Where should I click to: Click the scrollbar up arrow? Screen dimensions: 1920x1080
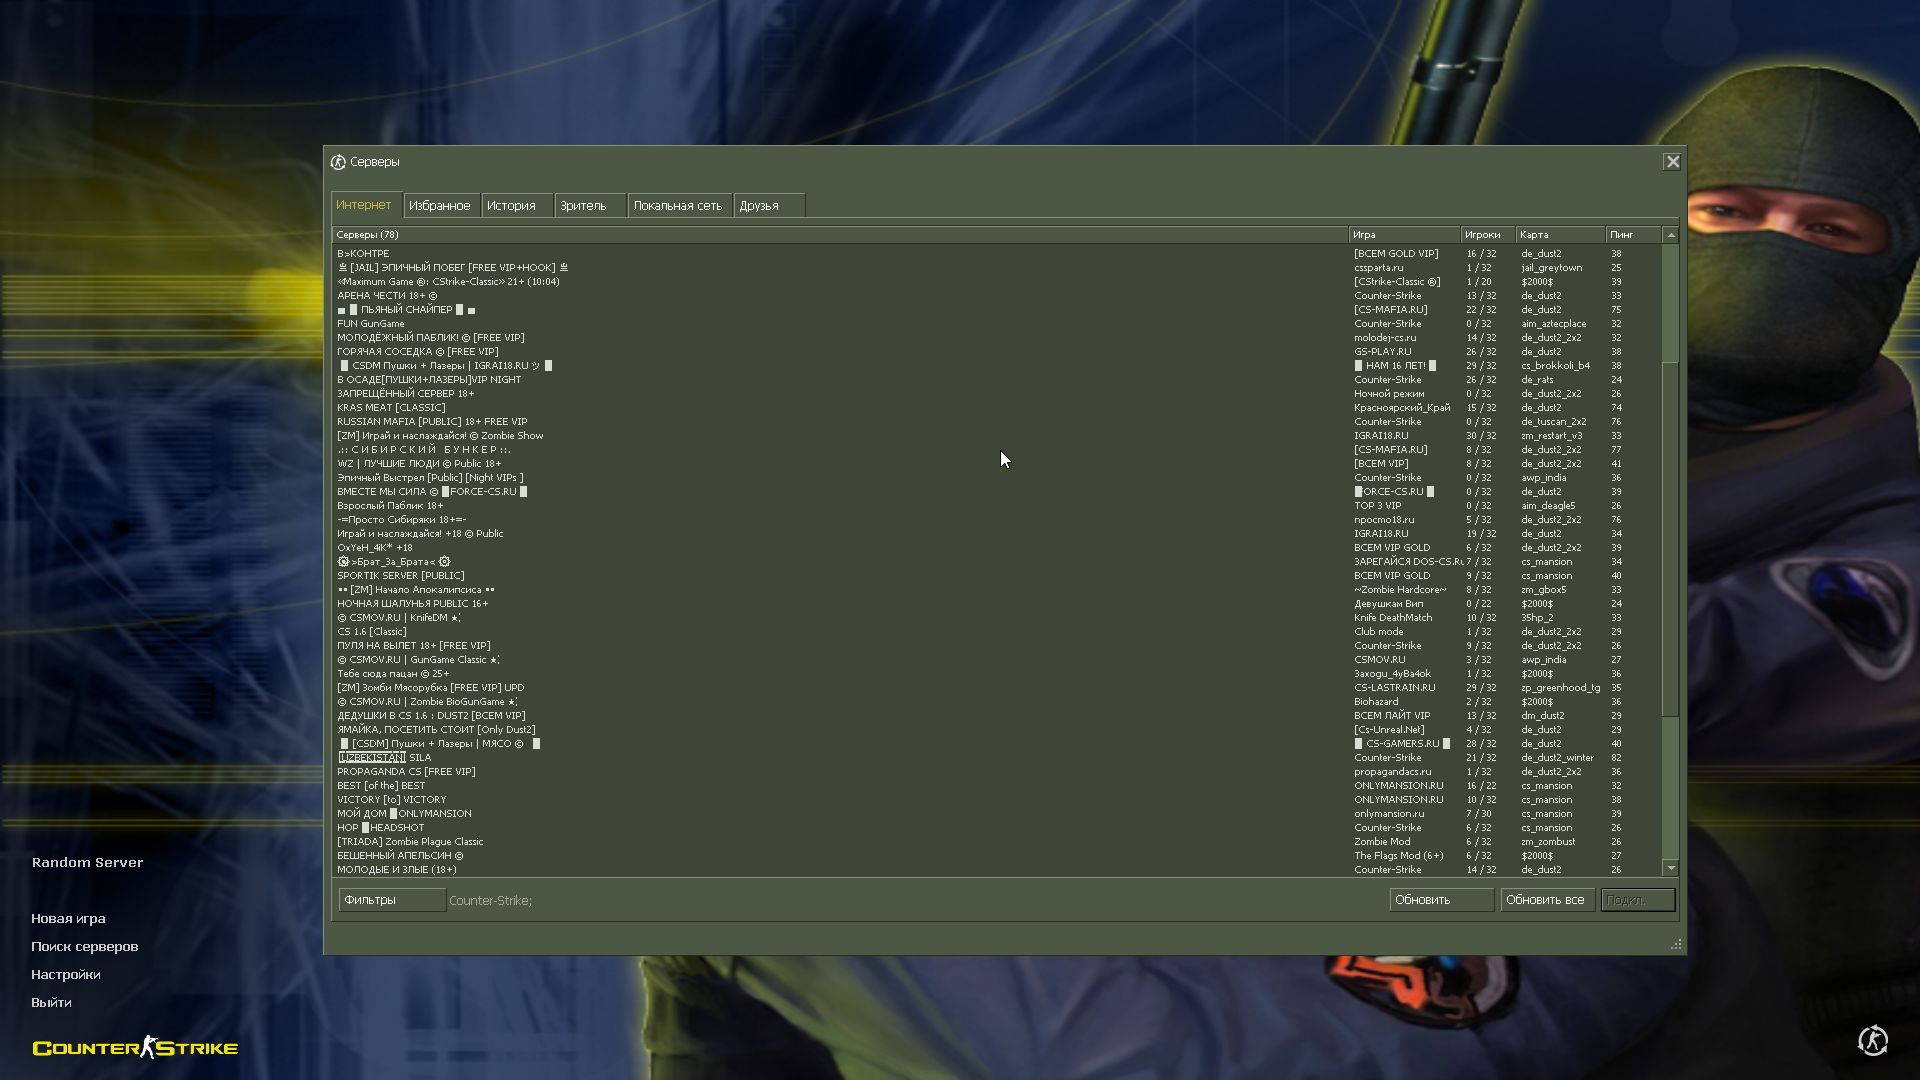[1670, 235]
